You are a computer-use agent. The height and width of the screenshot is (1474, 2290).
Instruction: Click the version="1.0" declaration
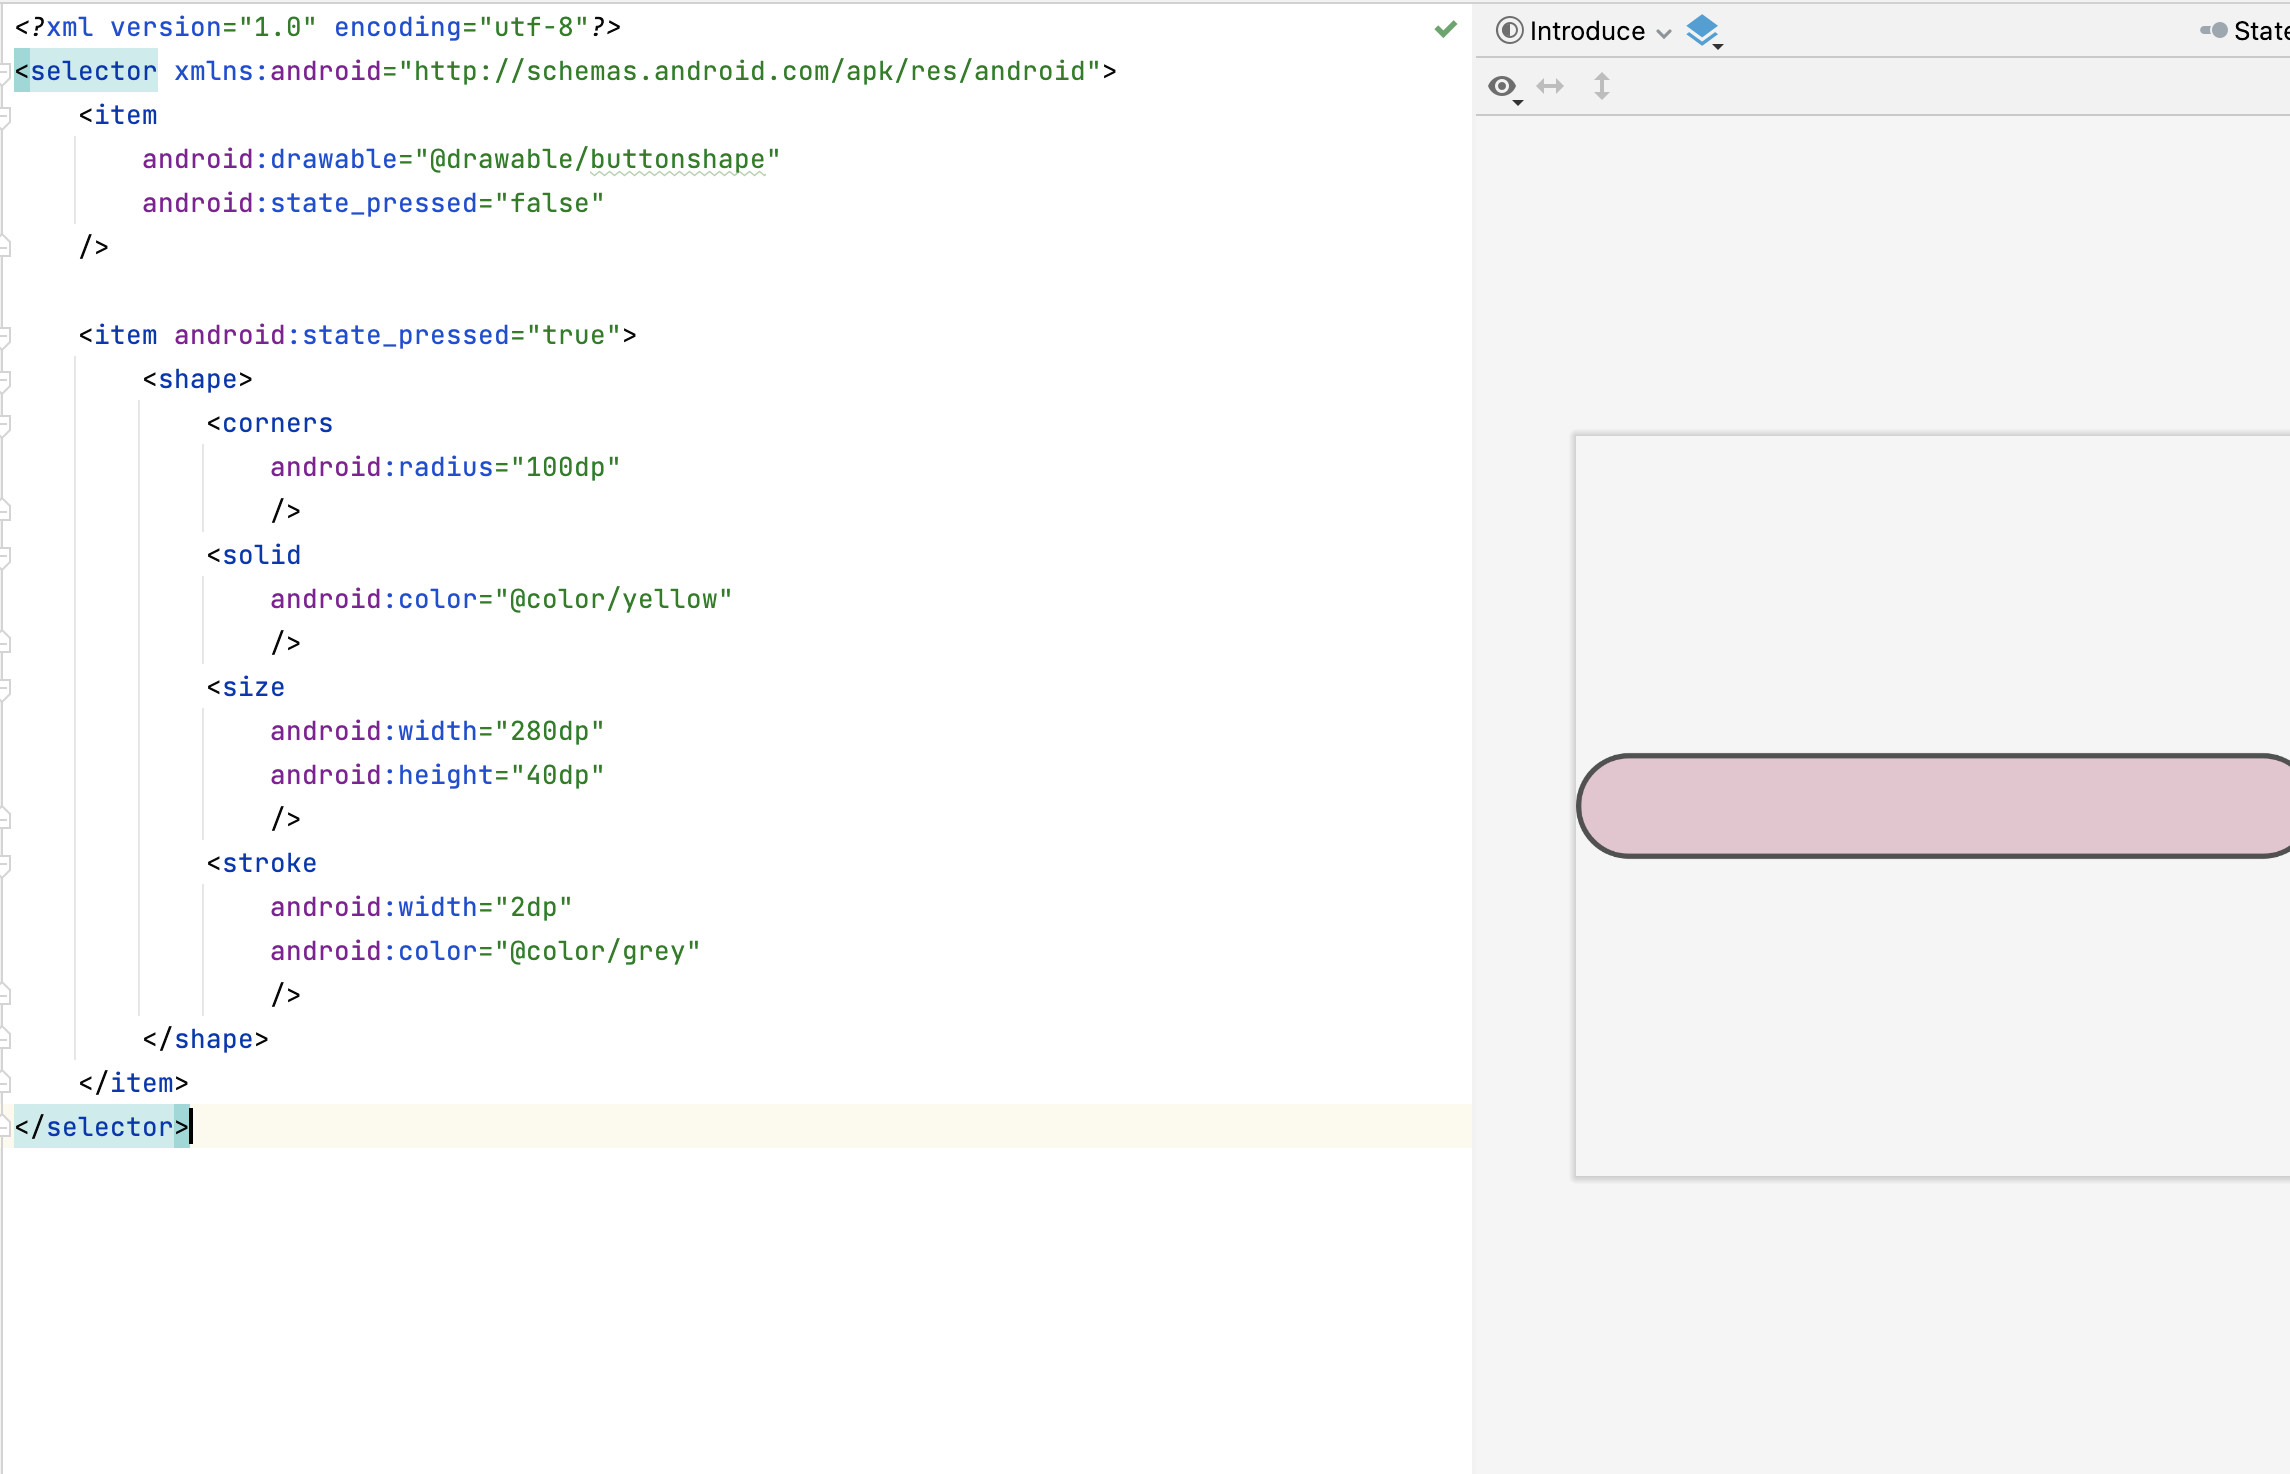213,28
